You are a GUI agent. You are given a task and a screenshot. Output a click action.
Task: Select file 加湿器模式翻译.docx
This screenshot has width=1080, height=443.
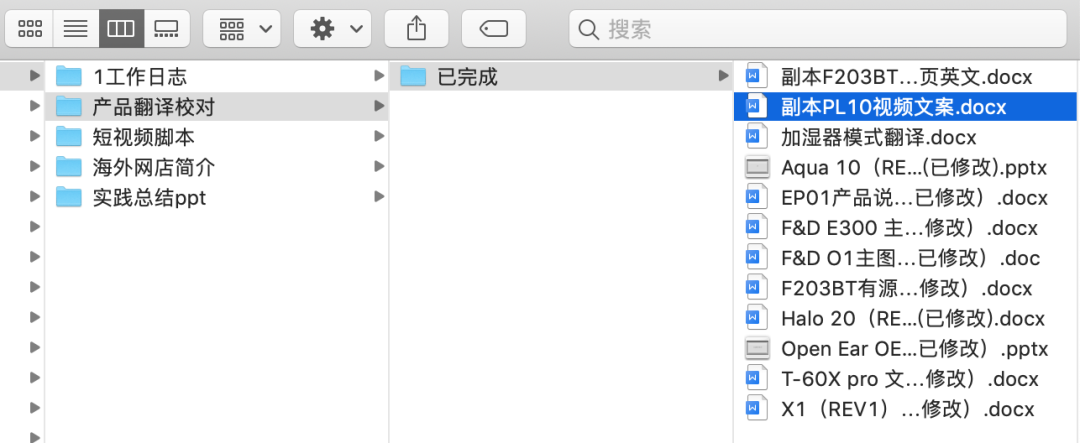click(907, 137)
